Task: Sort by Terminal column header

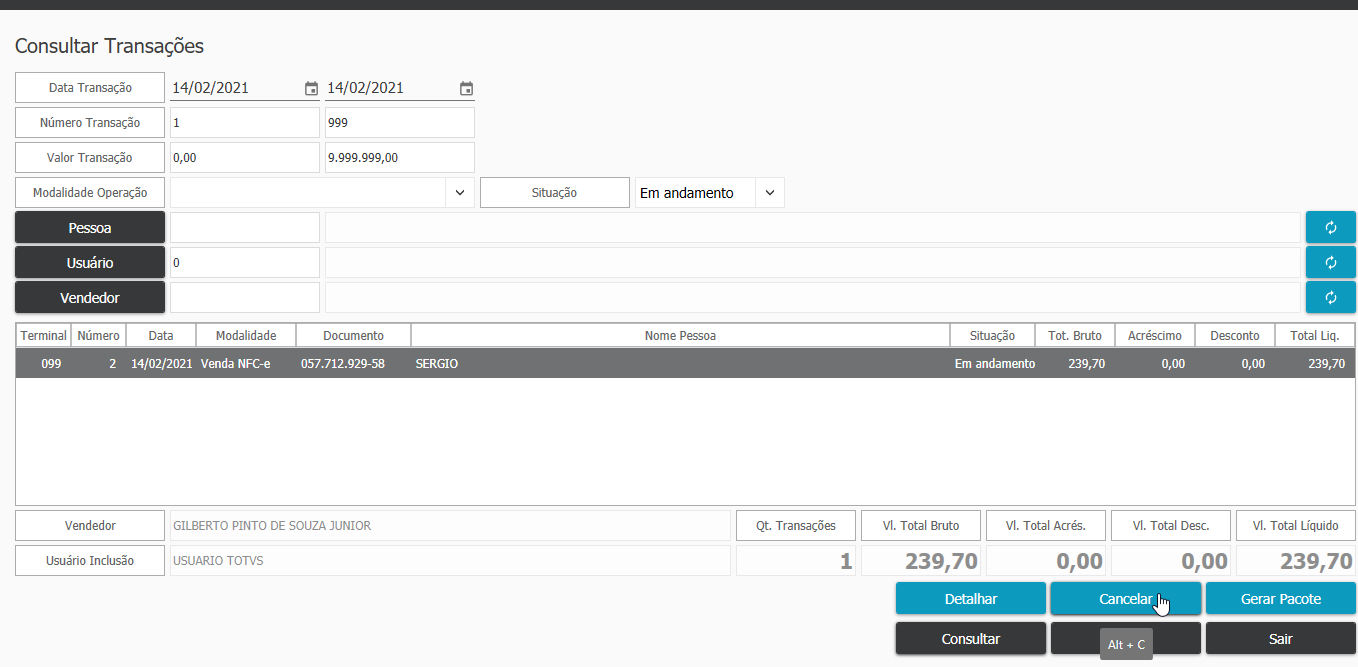Action: coord(43,335)
